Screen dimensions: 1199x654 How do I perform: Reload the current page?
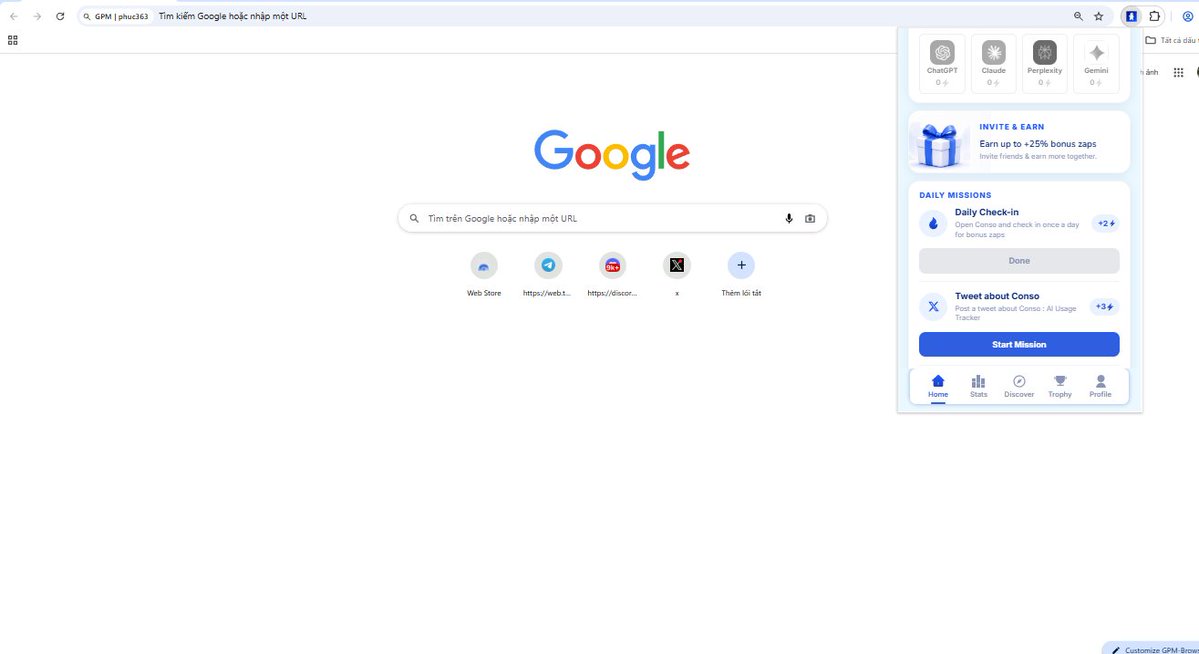pyautogui.click(x=60, y=16)
